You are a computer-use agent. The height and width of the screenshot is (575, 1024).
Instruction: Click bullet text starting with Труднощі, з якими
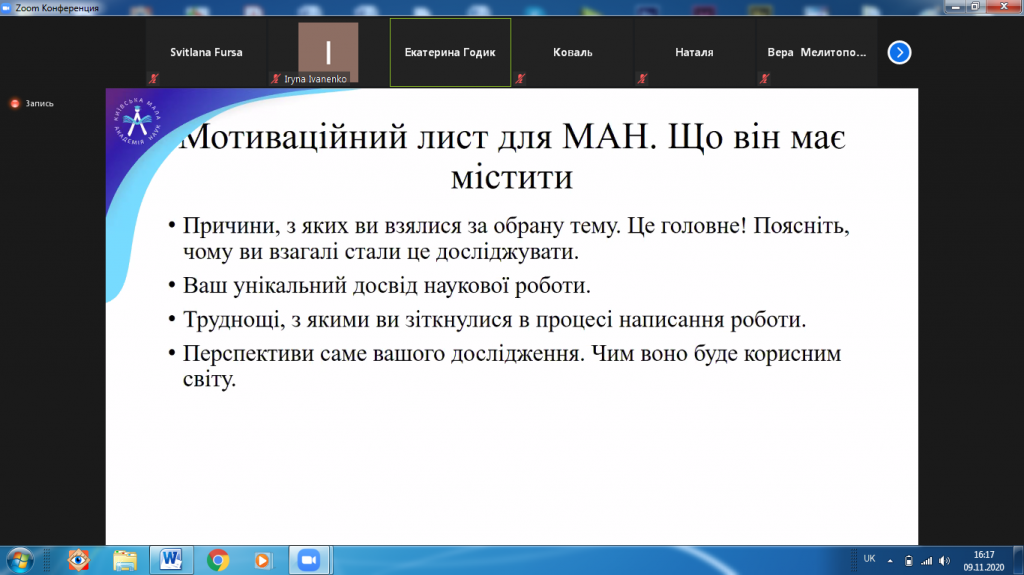coord(494,320)
